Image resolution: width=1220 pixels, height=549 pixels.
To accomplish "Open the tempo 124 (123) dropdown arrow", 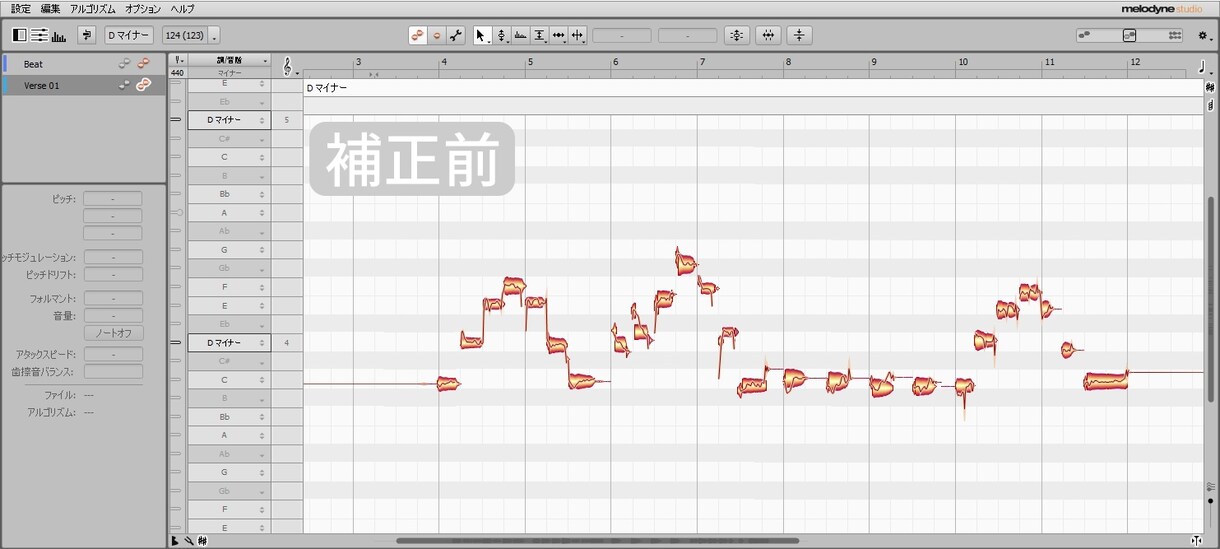I will click(214, 36).
